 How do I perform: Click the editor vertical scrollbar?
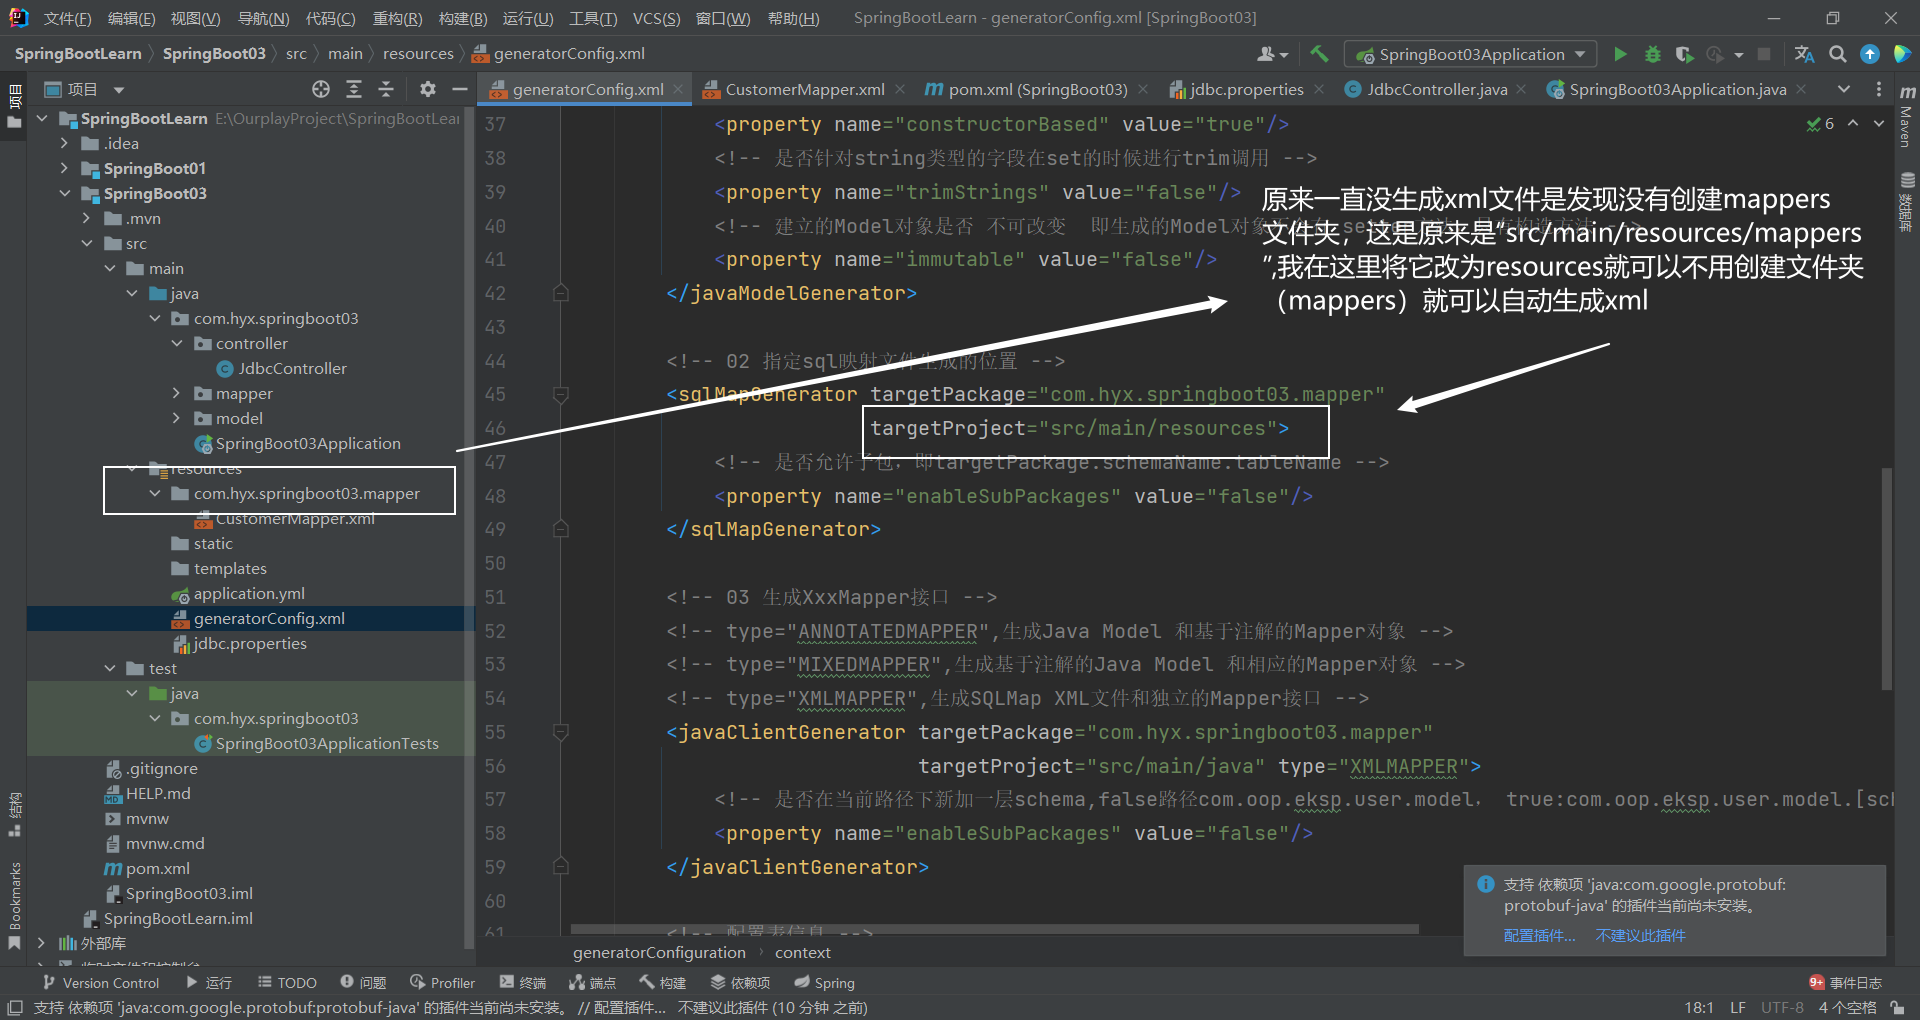(x=1886, y=579)
